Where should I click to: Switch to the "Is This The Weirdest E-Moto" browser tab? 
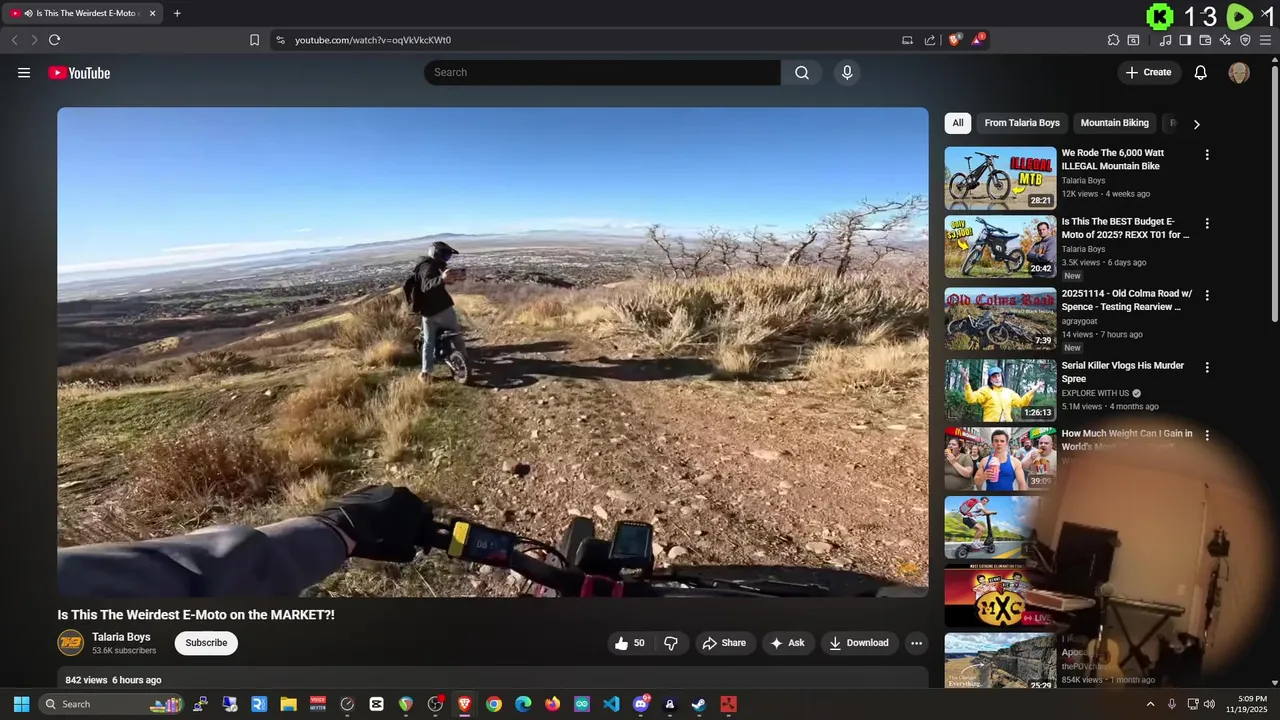pyautogui.click(x=82, y=13)
